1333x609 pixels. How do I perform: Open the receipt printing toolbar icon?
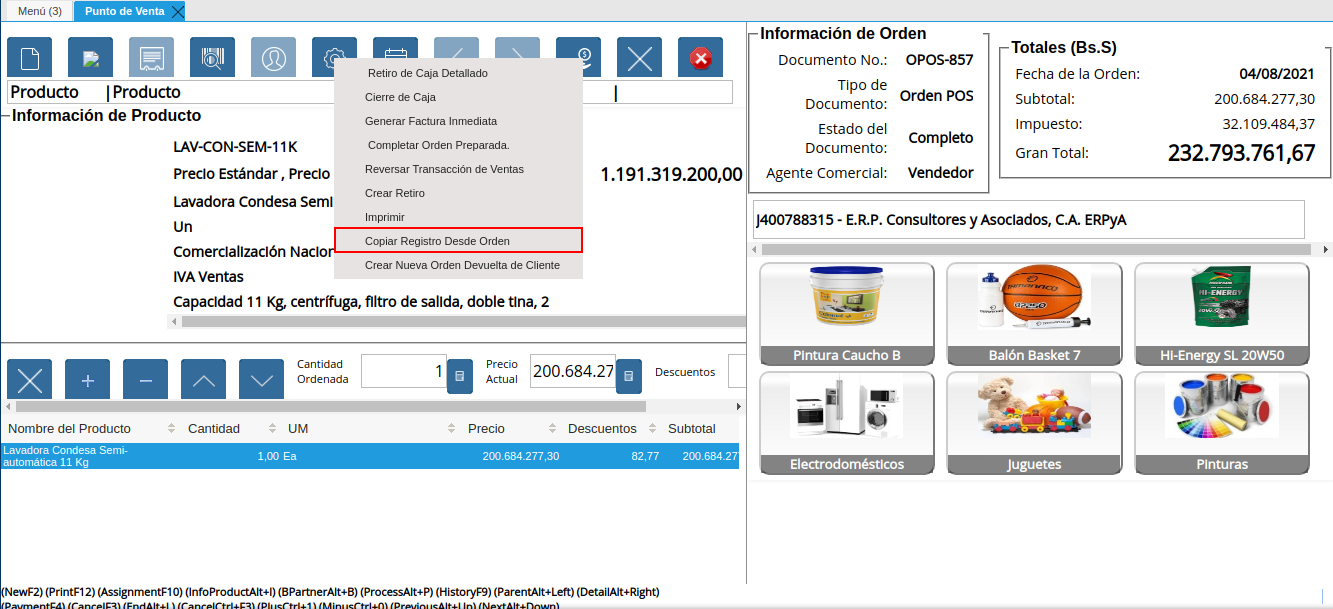tap(151, 57)
